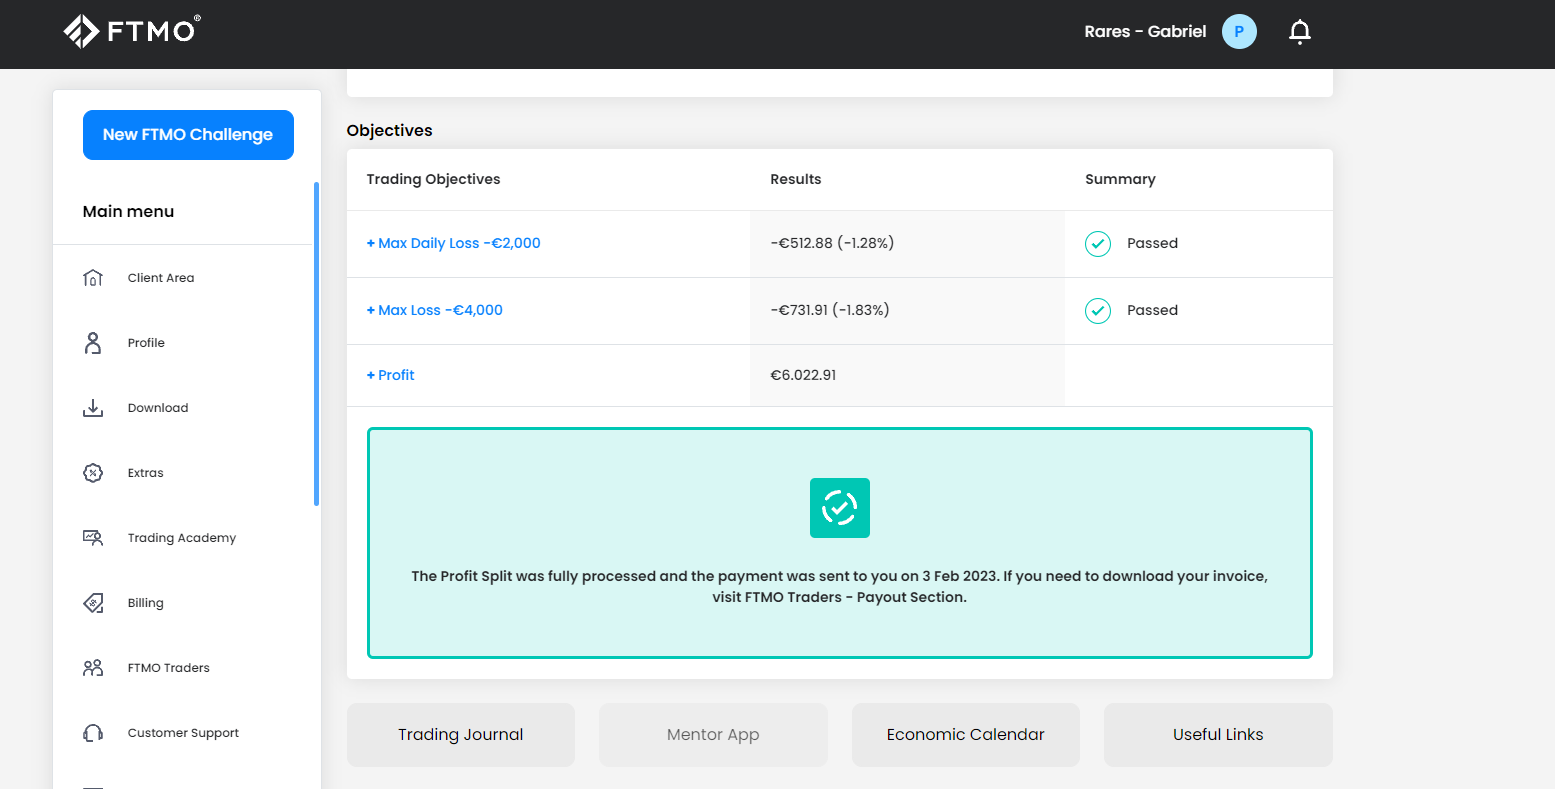Click the Summary column header
The height and width of the screenshot is (789, 1555).
pyautogui.click(x=1120, y=179)
